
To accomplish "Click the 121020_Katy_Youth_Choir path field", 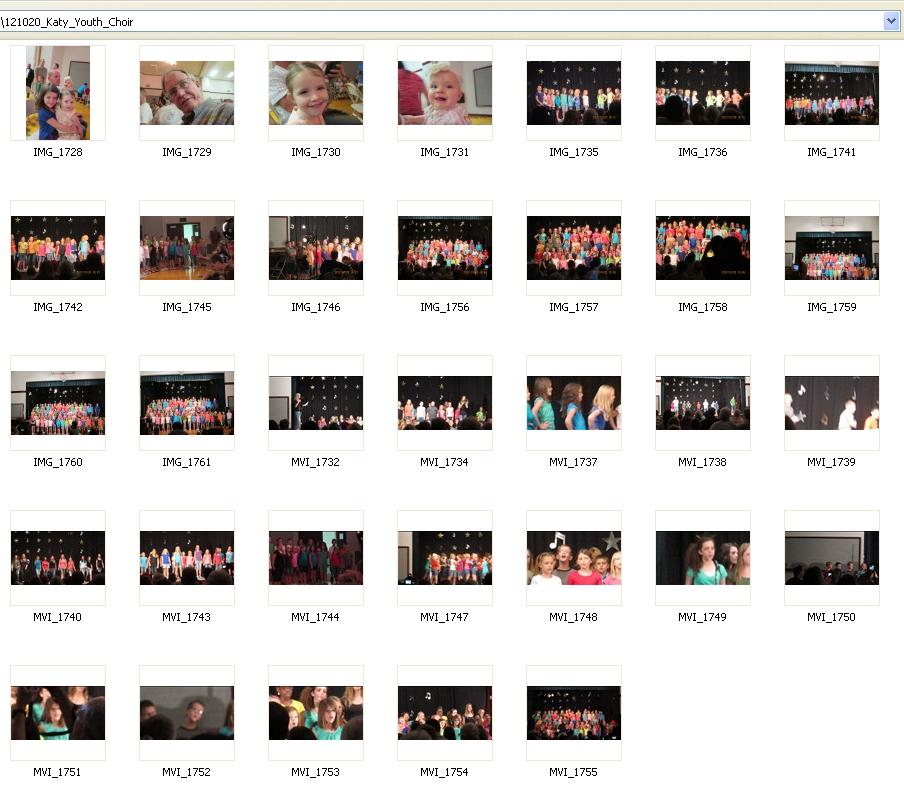I will [441, 22].
